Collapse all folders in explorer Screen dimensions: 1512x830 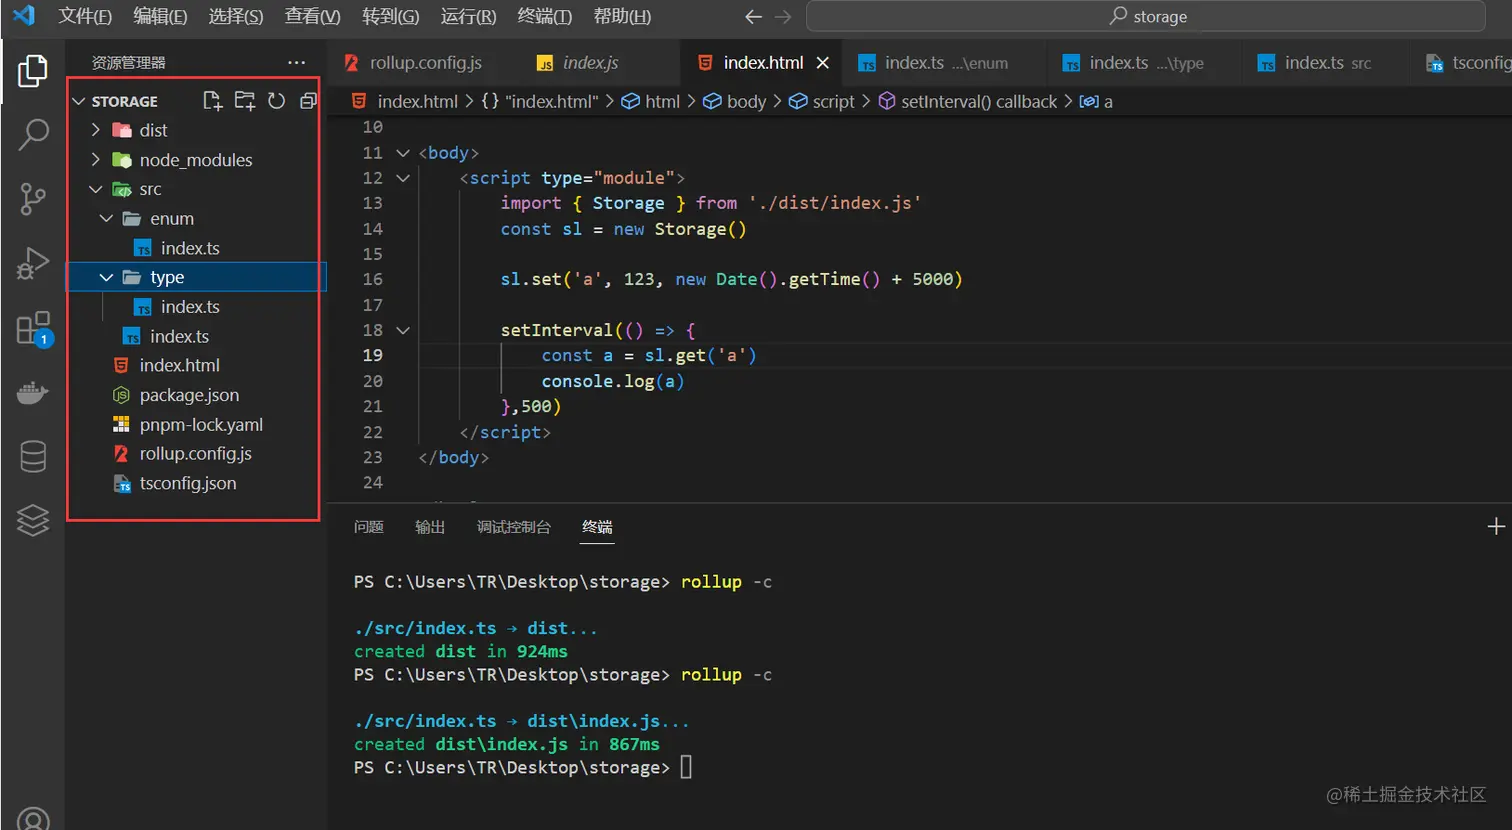(308, 101)
